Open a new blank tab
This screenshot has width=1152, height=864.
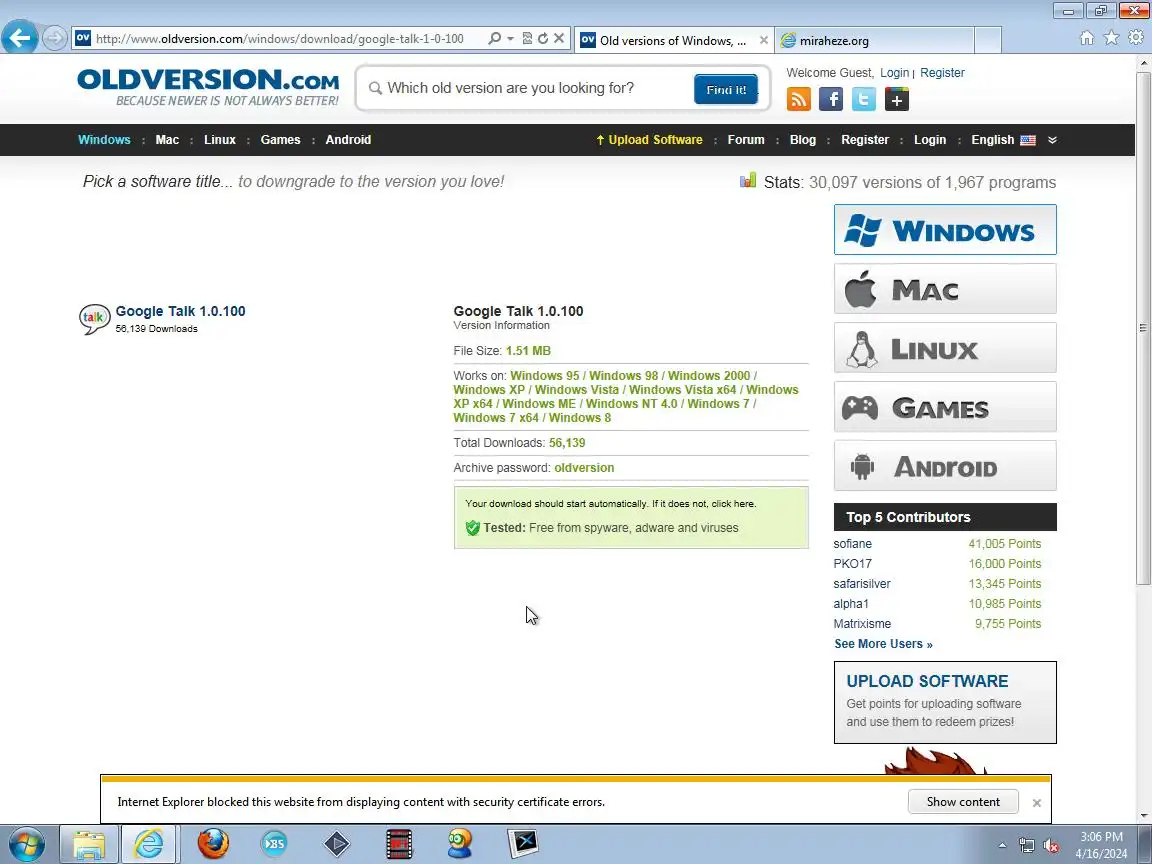(988, 40)
